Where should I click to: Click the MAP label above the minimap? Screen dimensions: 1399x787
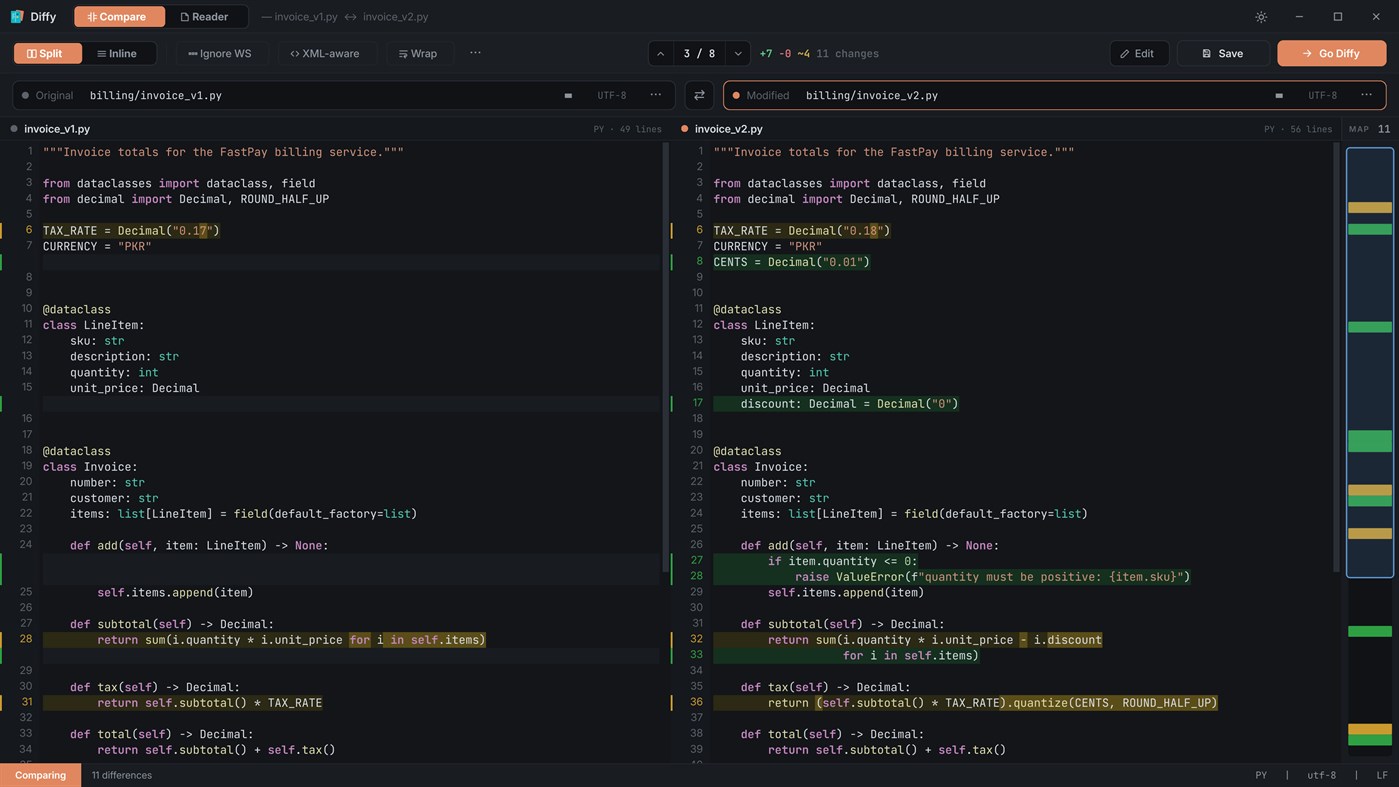pyautogui.click(x=1359, y=128)
